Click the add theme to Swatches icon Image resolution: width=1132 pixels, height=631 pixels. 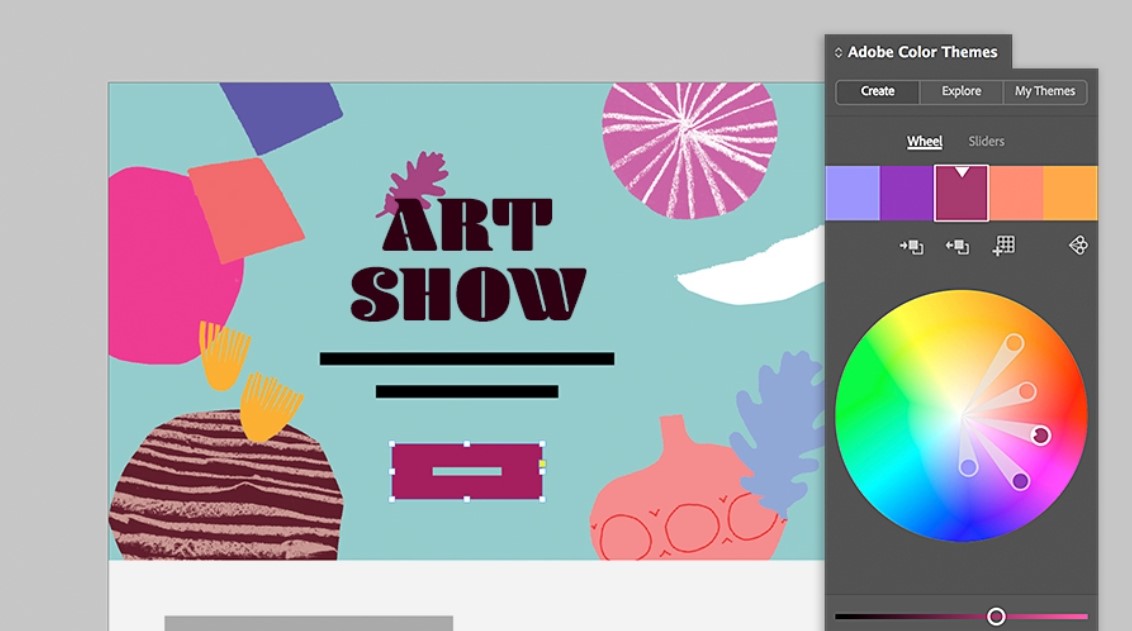(1004, 245)
